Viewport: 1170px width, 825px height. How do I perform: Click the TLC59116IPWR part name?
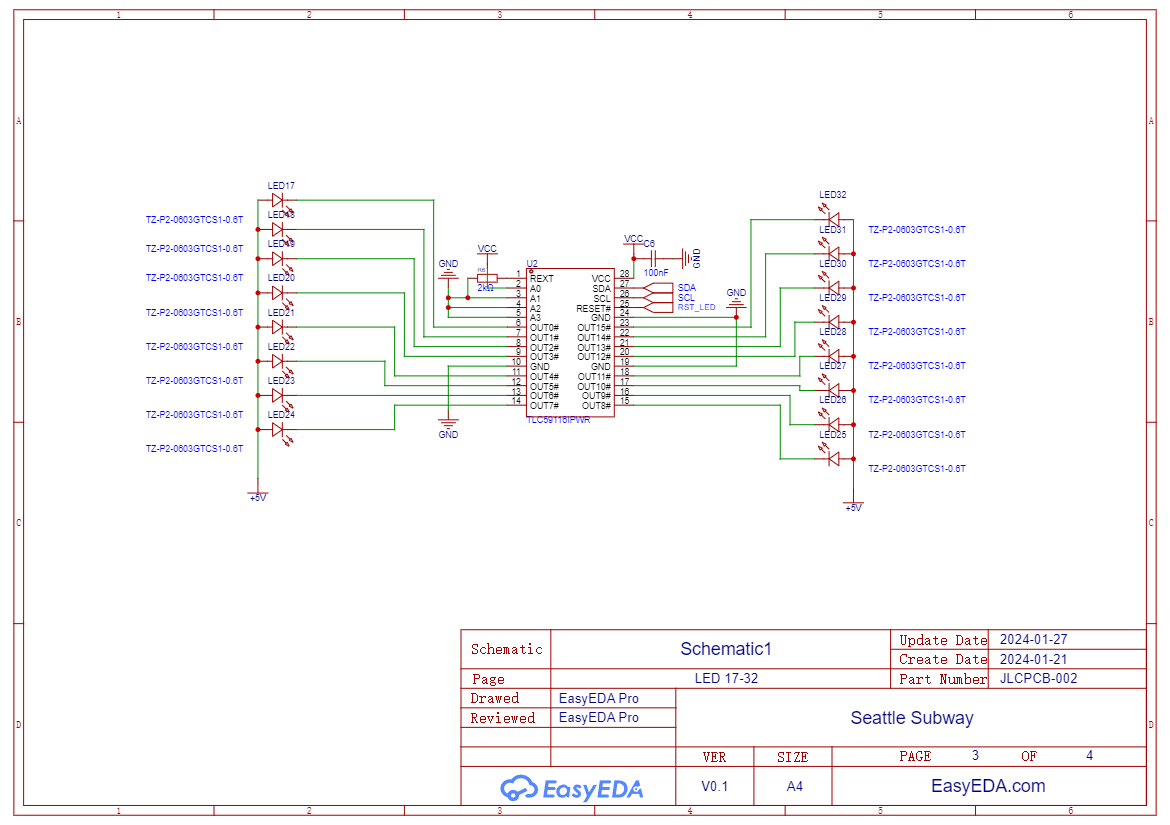pyautogui.click(x=558, y=420)
